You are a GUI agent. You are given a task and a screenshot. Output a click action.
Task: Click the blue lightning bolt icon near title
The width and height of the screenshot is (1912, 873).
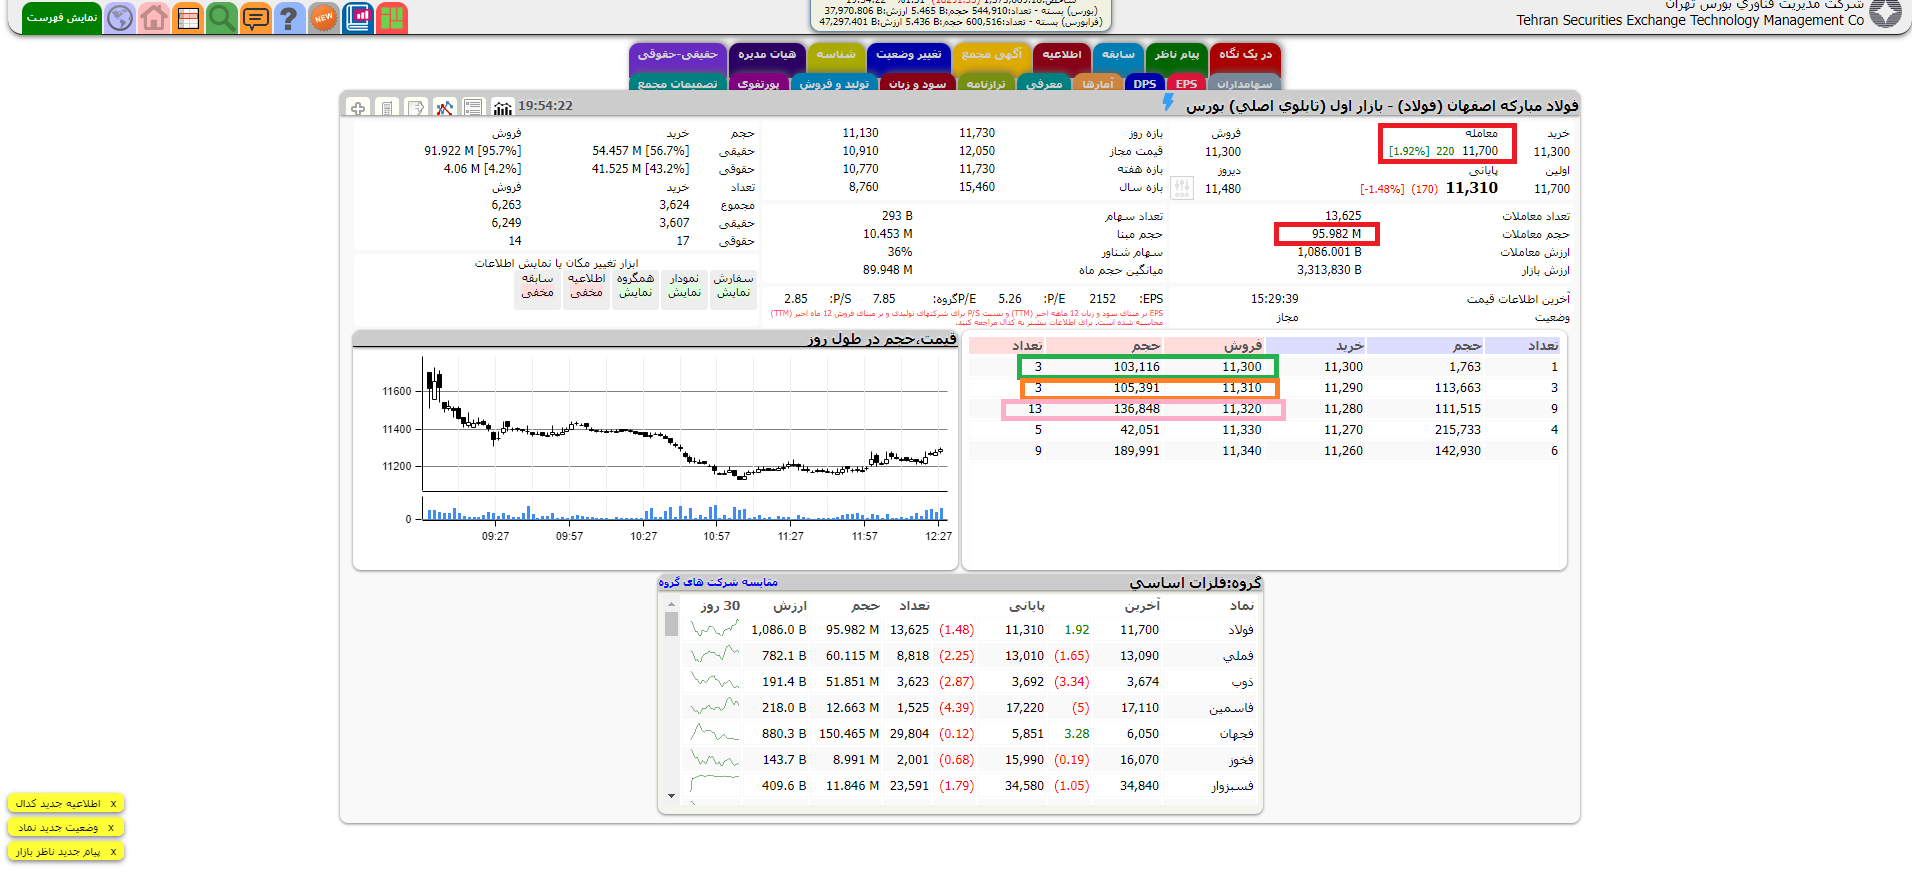pos(1168,102)
